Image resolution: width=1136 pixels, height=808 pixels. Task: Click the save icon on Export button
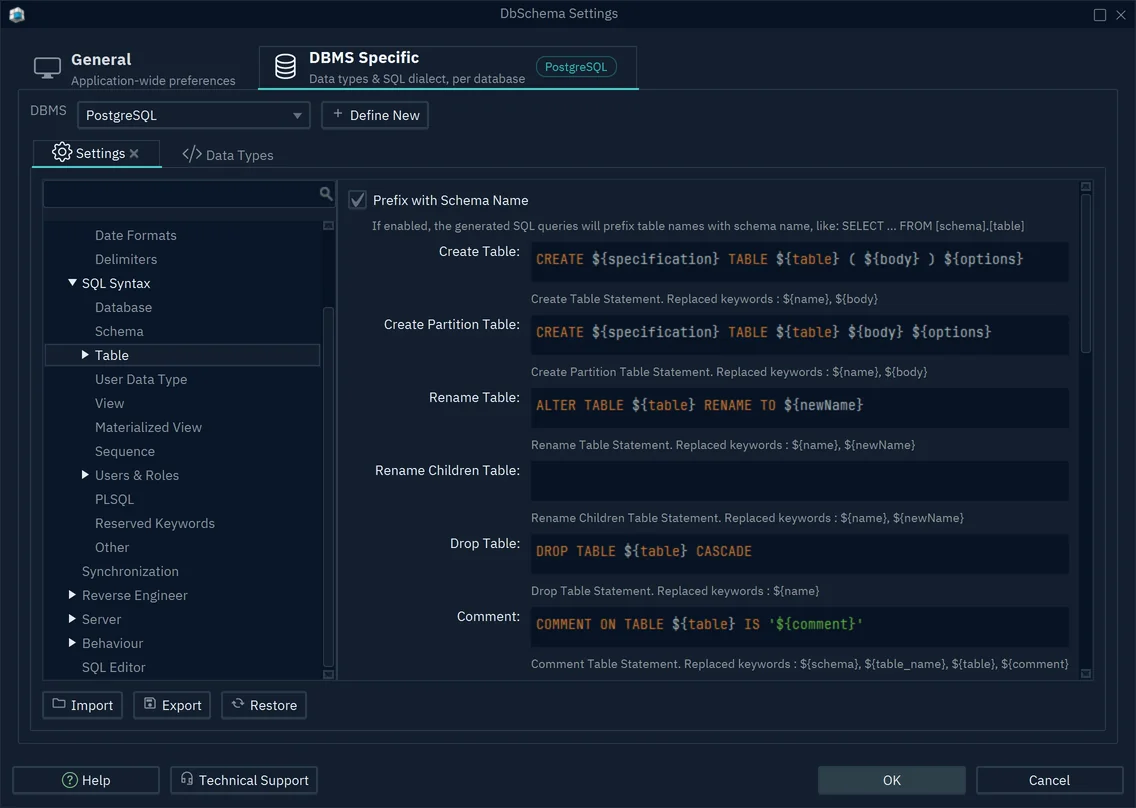click(150, 704)
